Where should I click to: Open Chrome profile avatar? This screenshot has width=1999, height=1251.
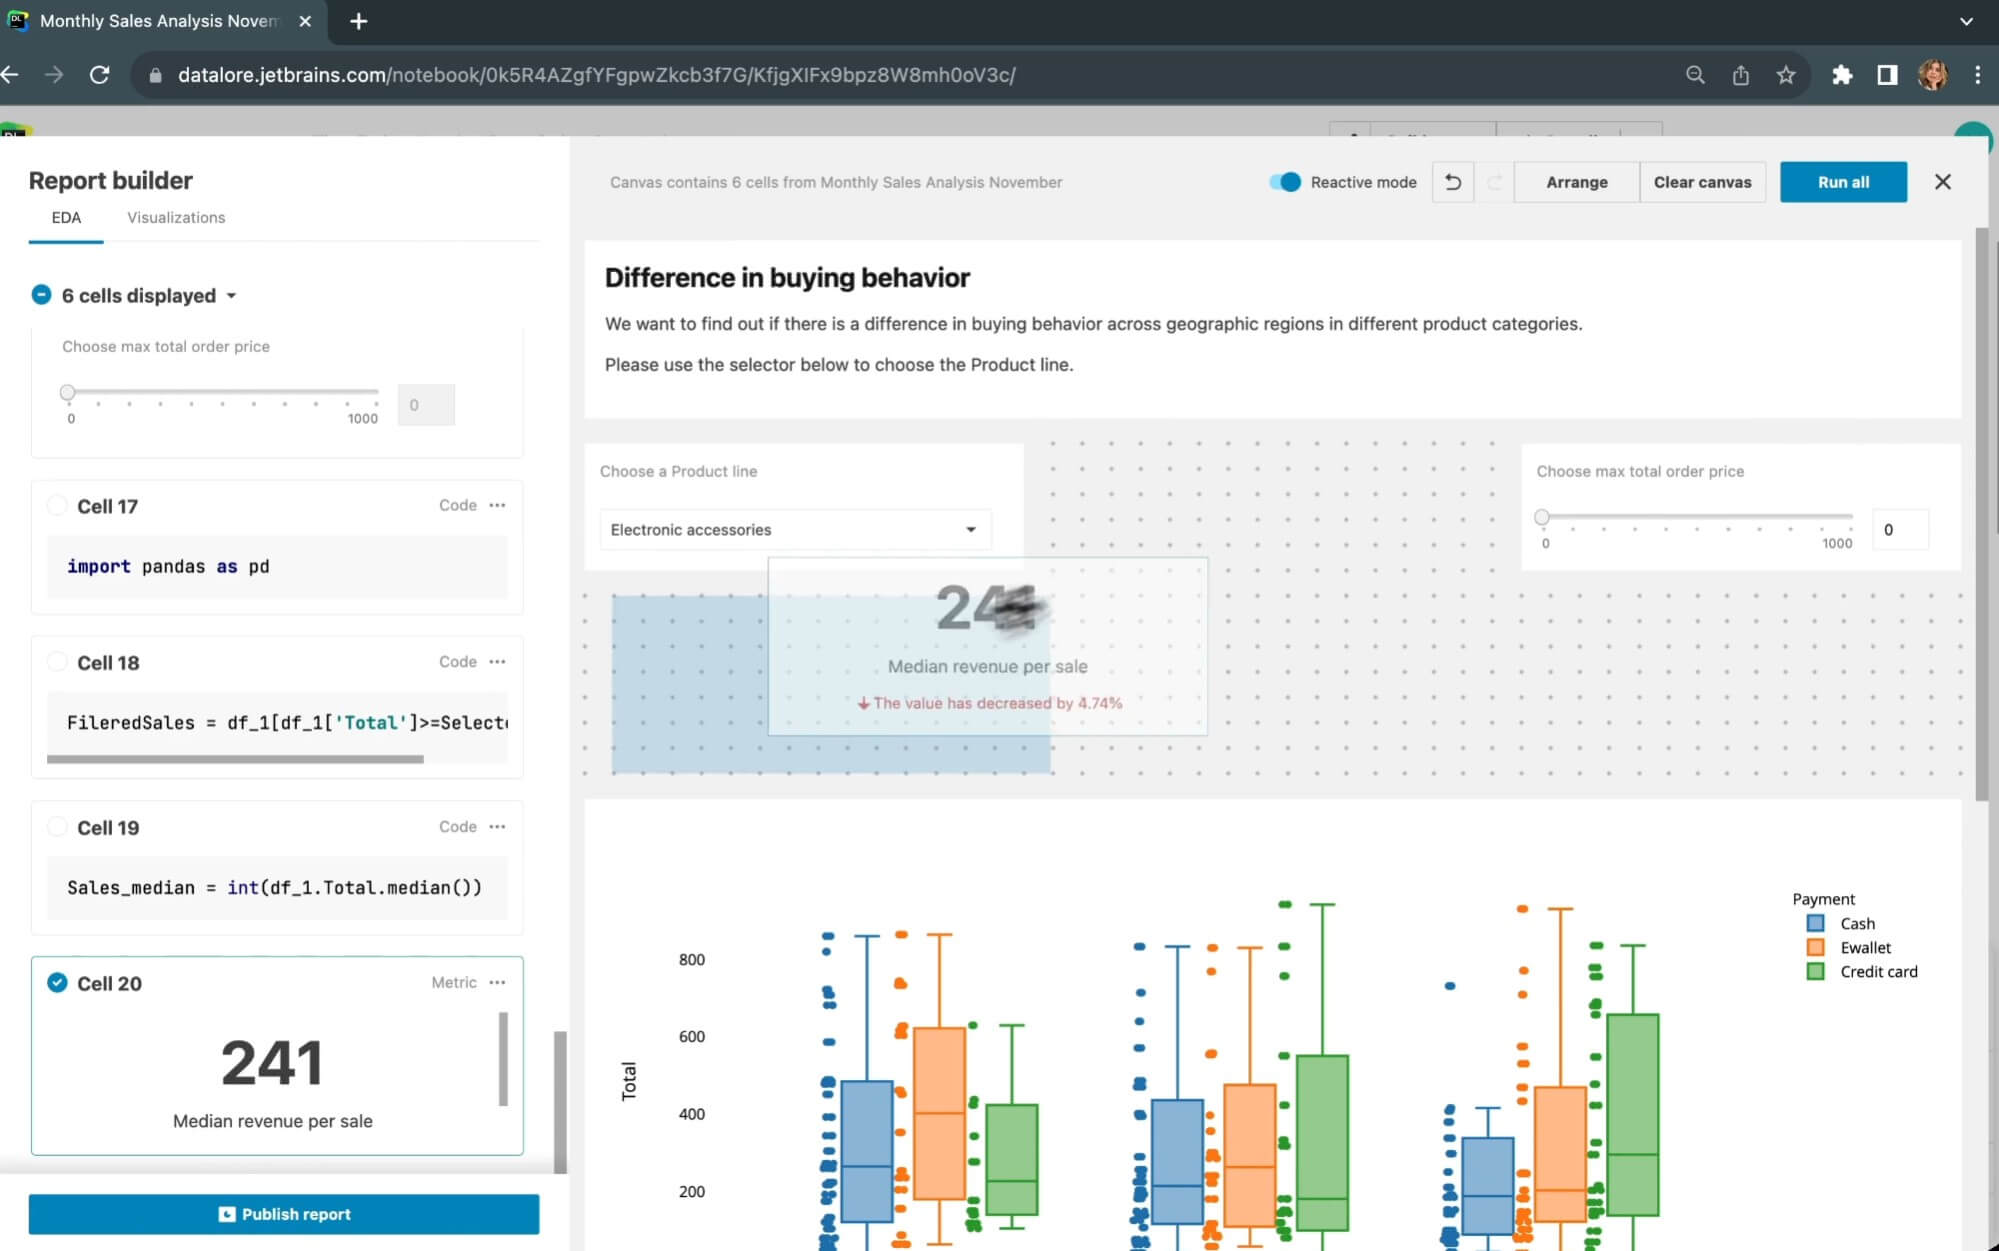tap(1932, 75)
